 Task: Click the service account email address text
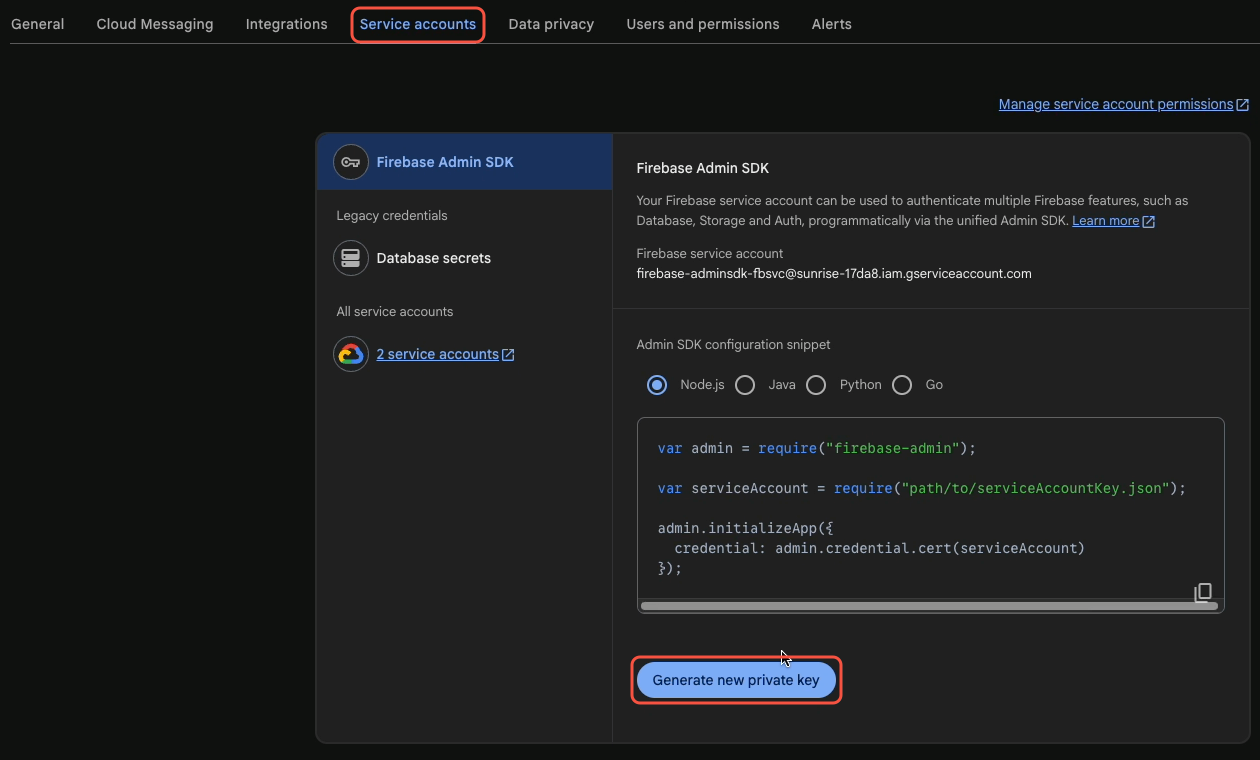pyautogui.click(x=834, y=273)
